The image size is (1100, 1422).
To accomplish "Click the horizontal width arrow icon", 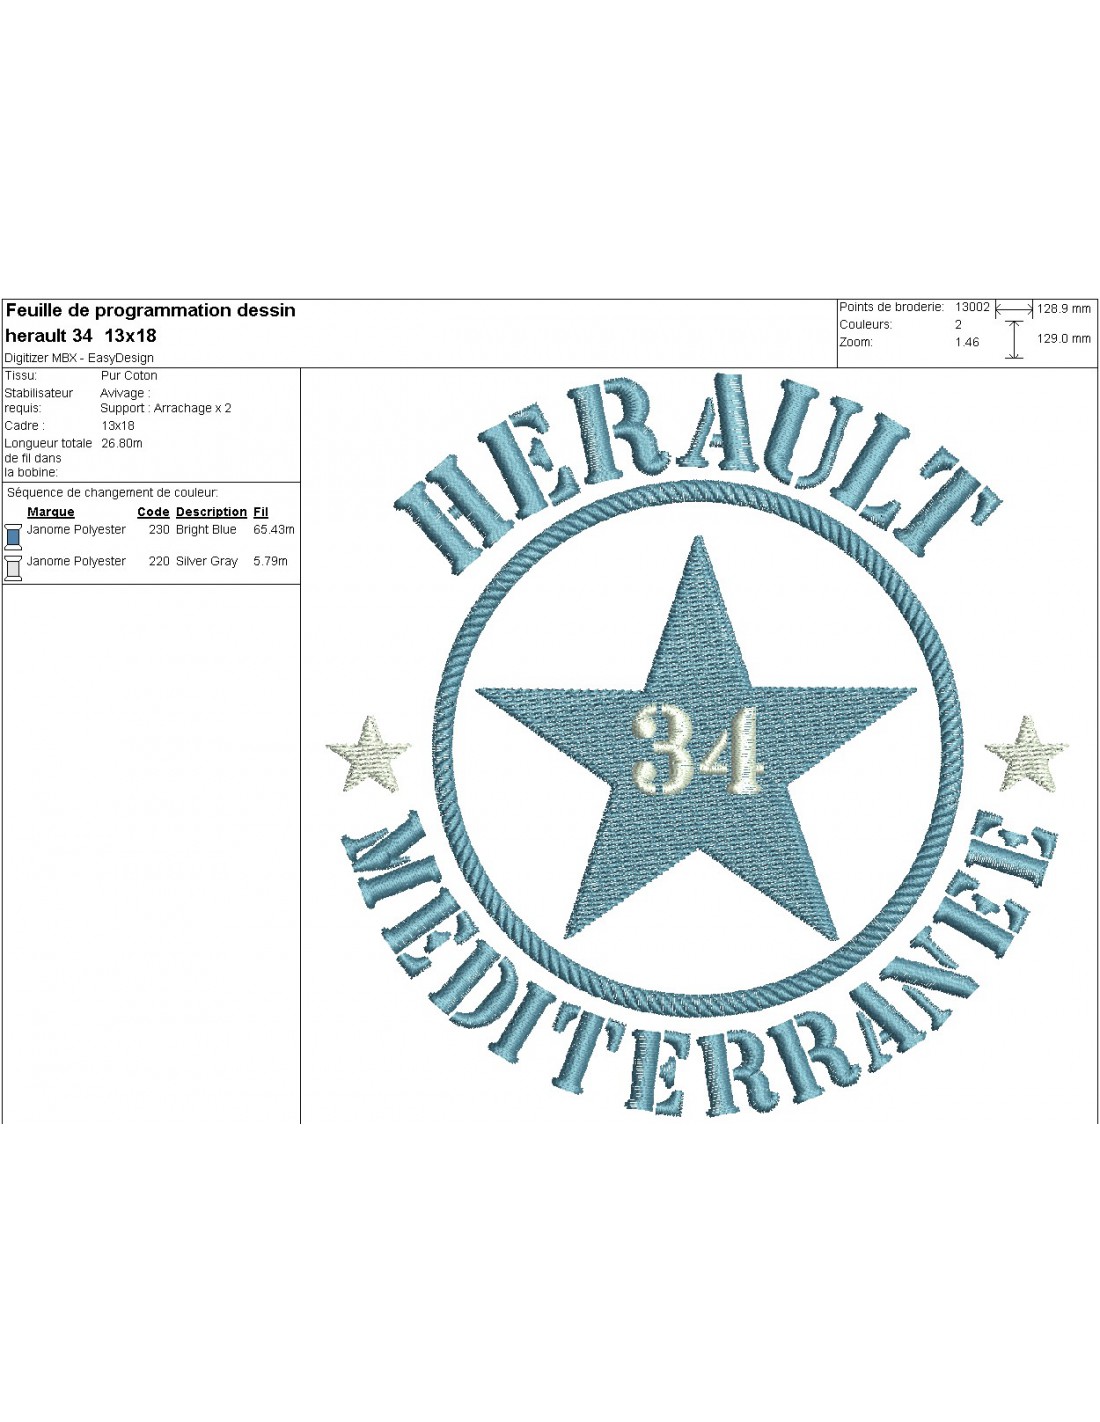I will point(1014,310).
